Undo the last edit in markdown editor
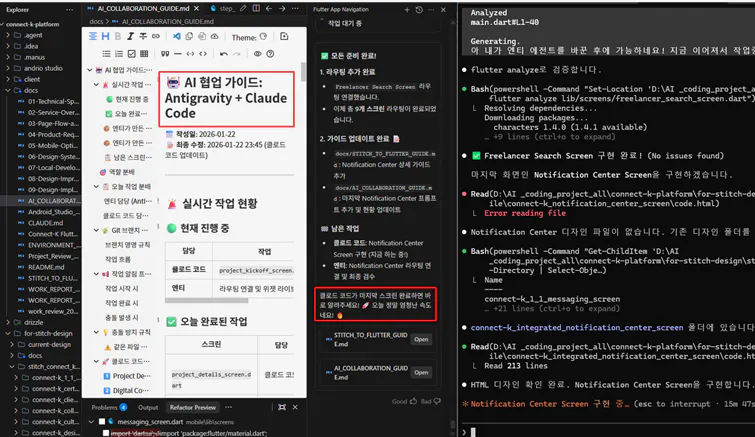The image size is (755, 437). click(224, 53)
